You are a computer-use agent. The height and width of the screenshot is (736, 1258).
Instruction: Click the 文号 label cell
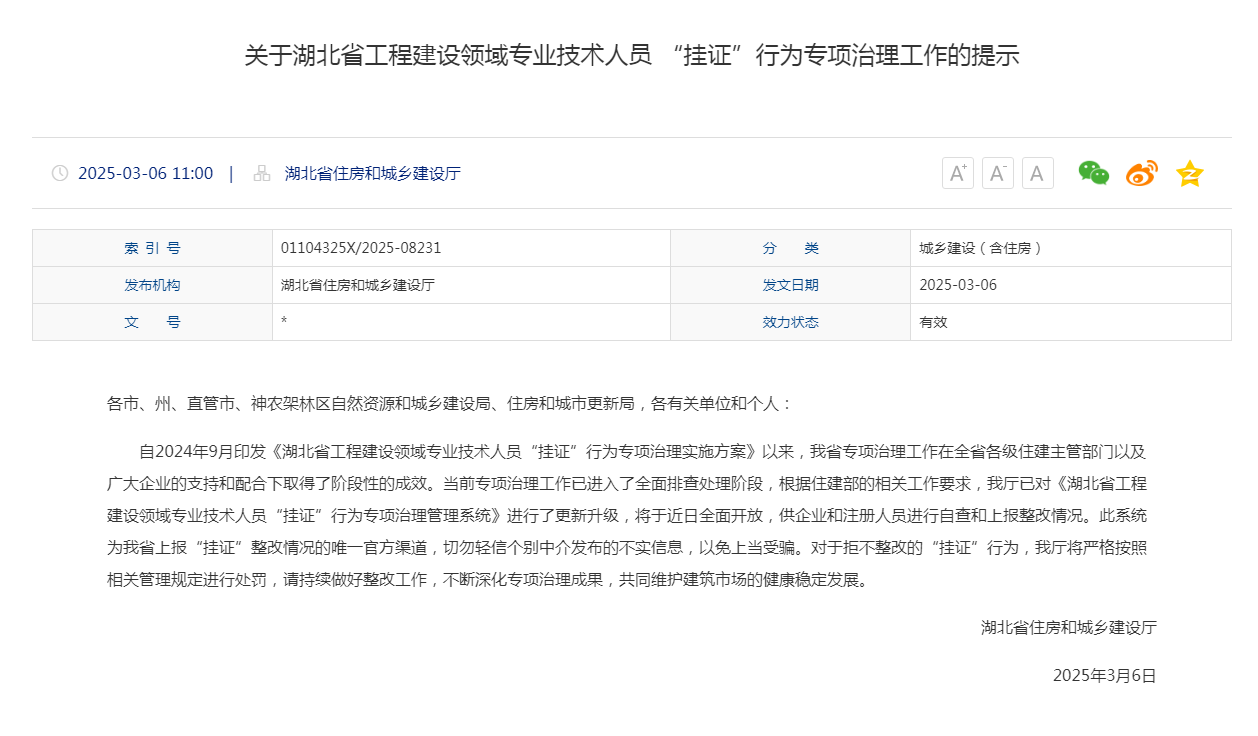click(152, 322)
